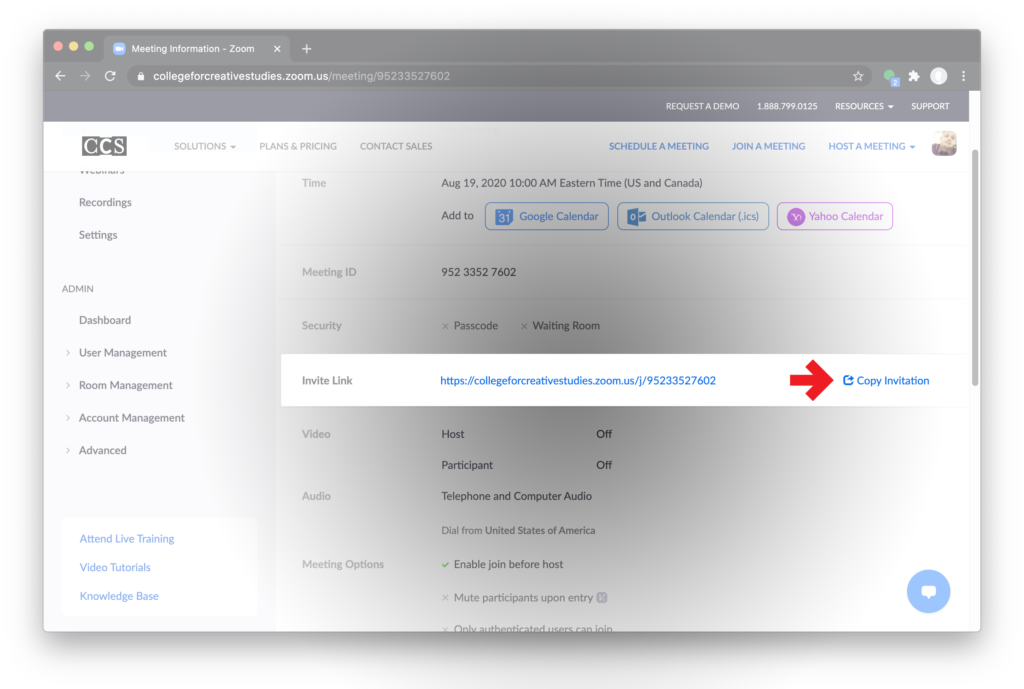Open the support chat bubble
The width and height of the screenshot is (1024, 689).
click(x=928, y=591)
